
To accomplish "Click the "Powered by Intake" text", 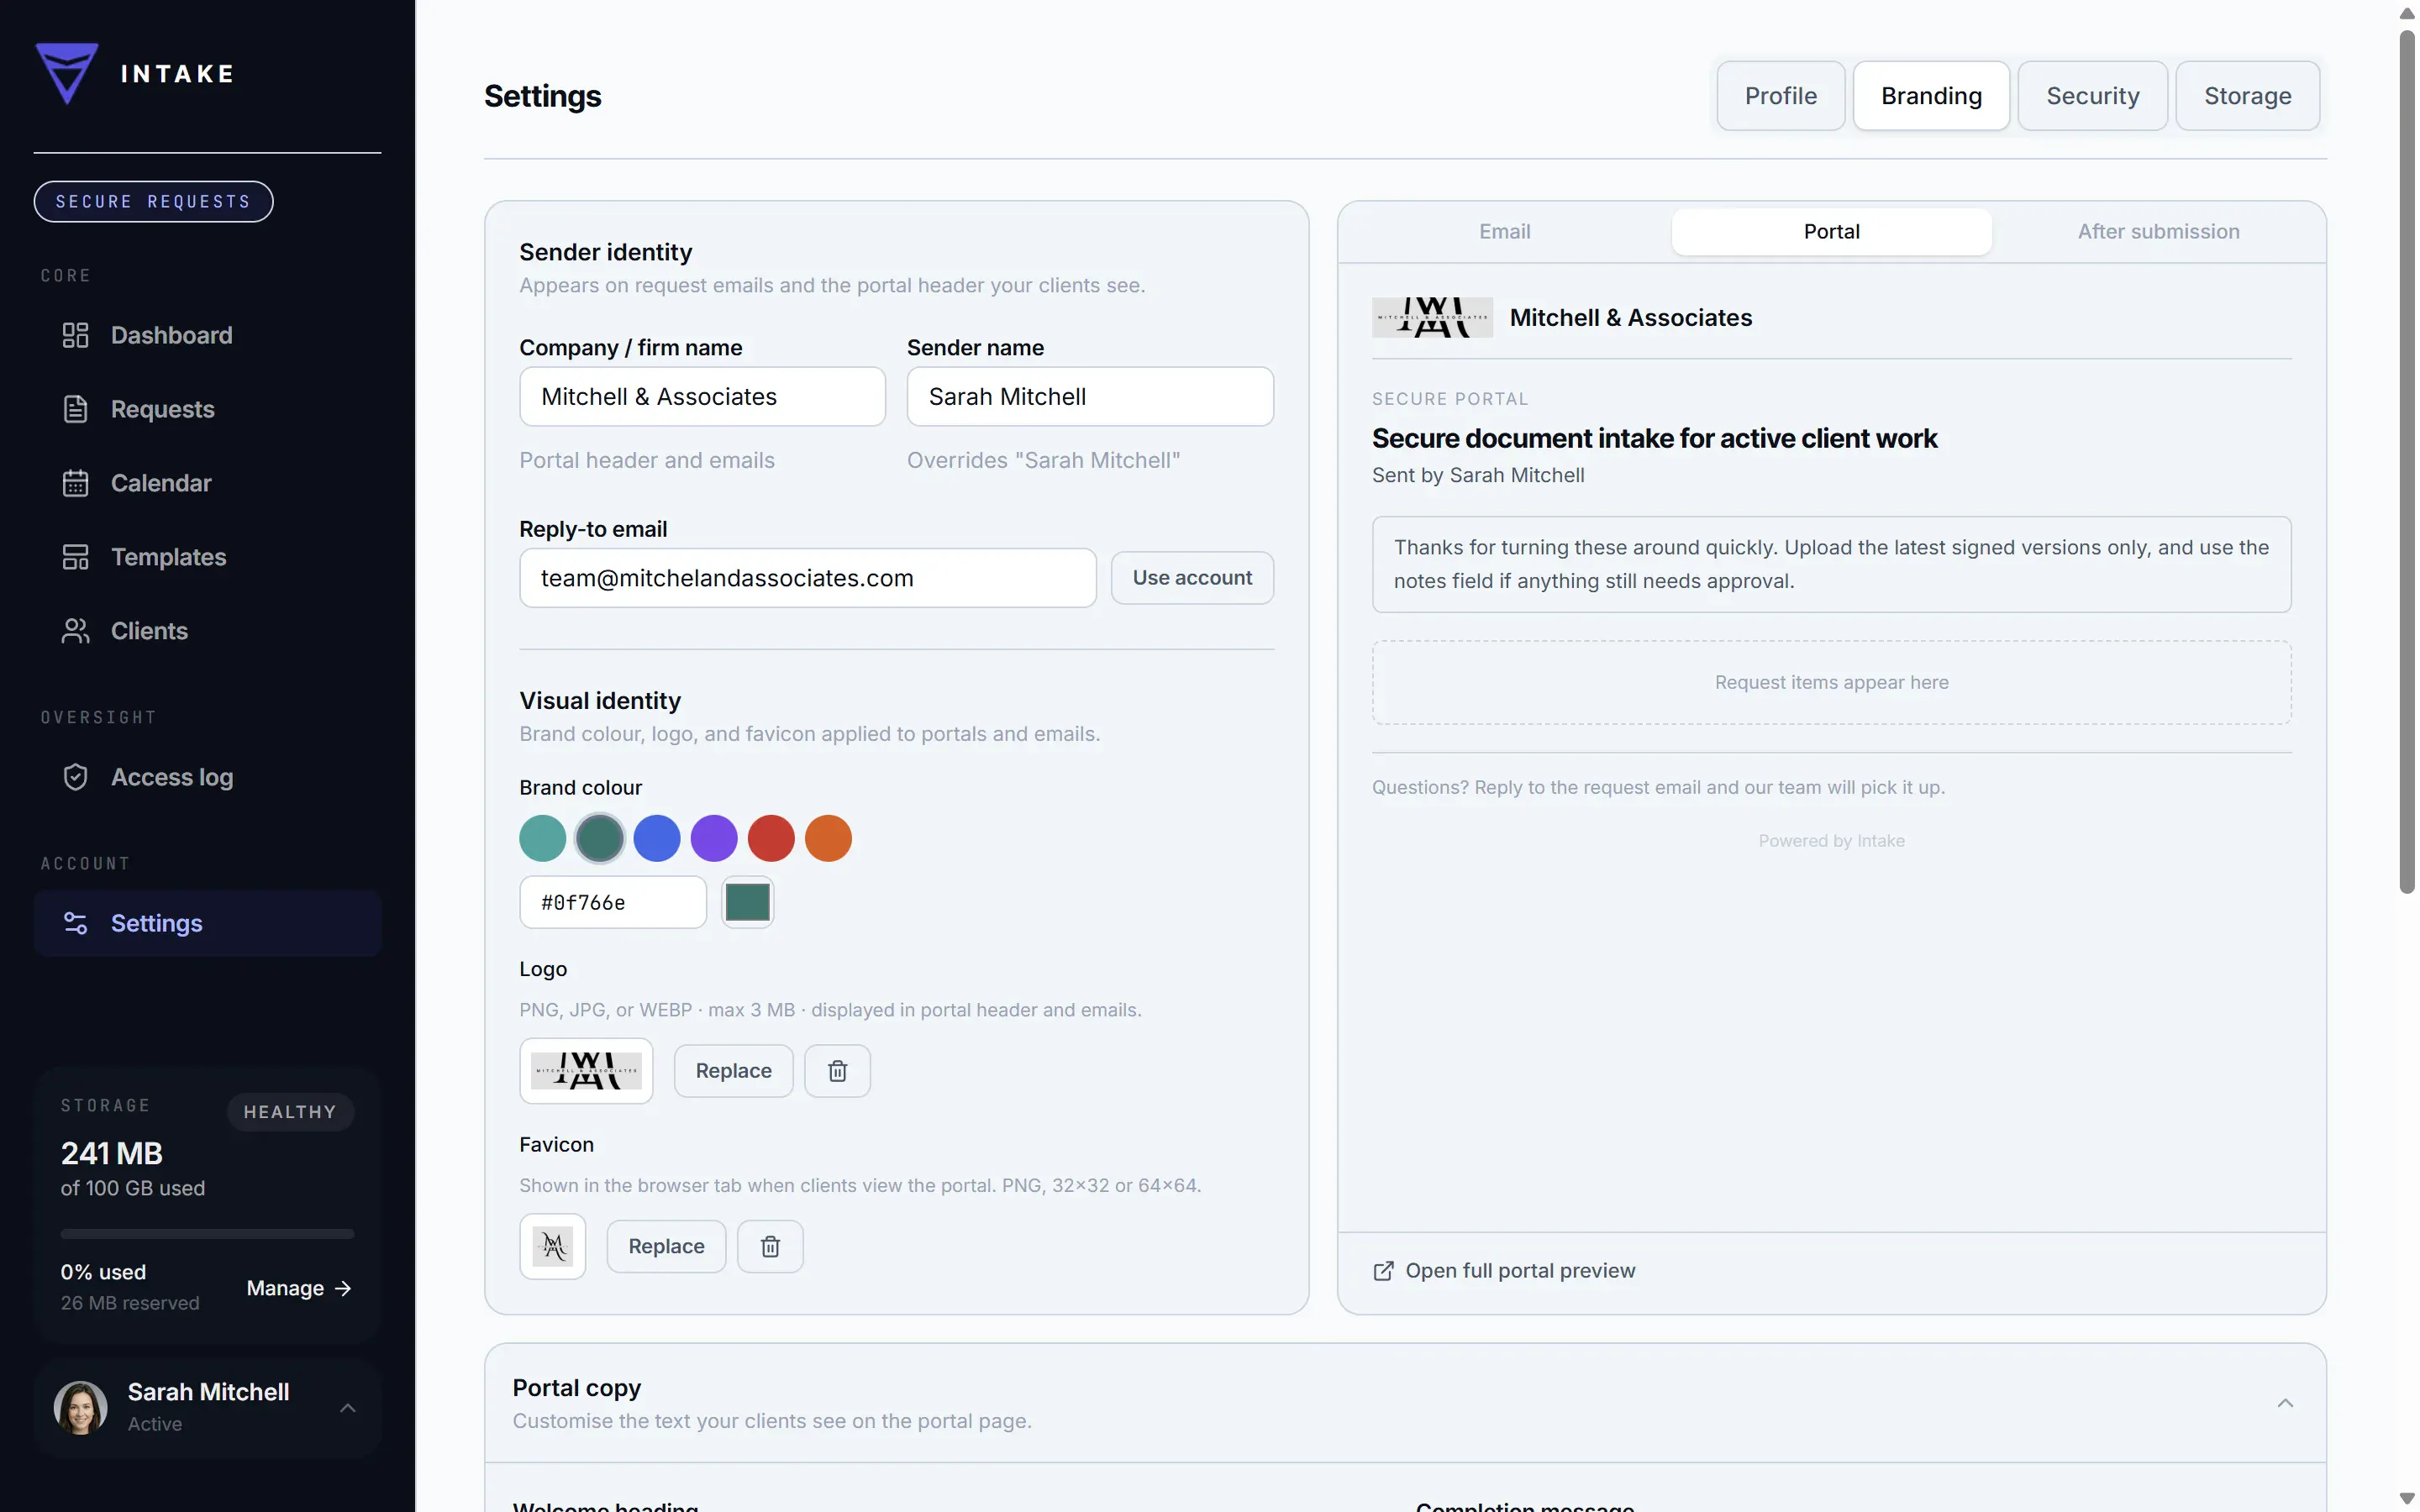I will [x=1831, y=841].
